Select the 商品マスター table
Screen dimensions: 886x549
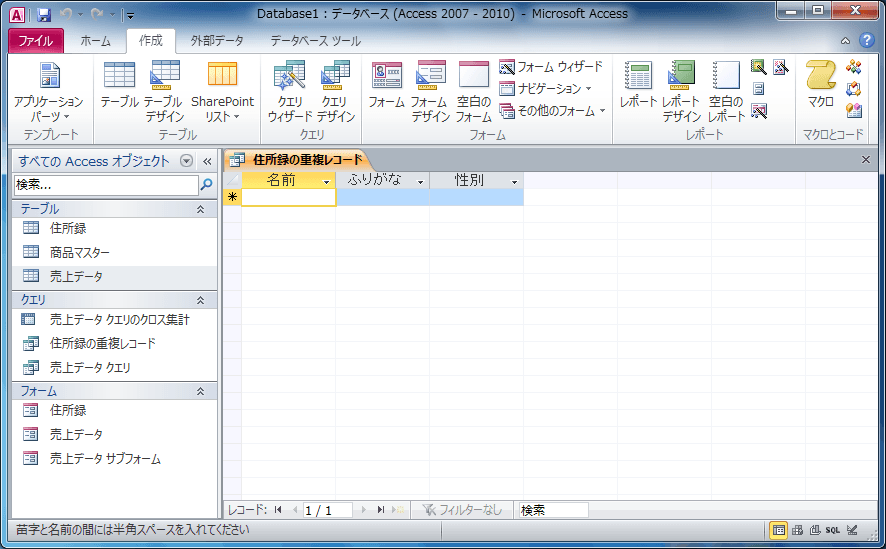(115, 252)
